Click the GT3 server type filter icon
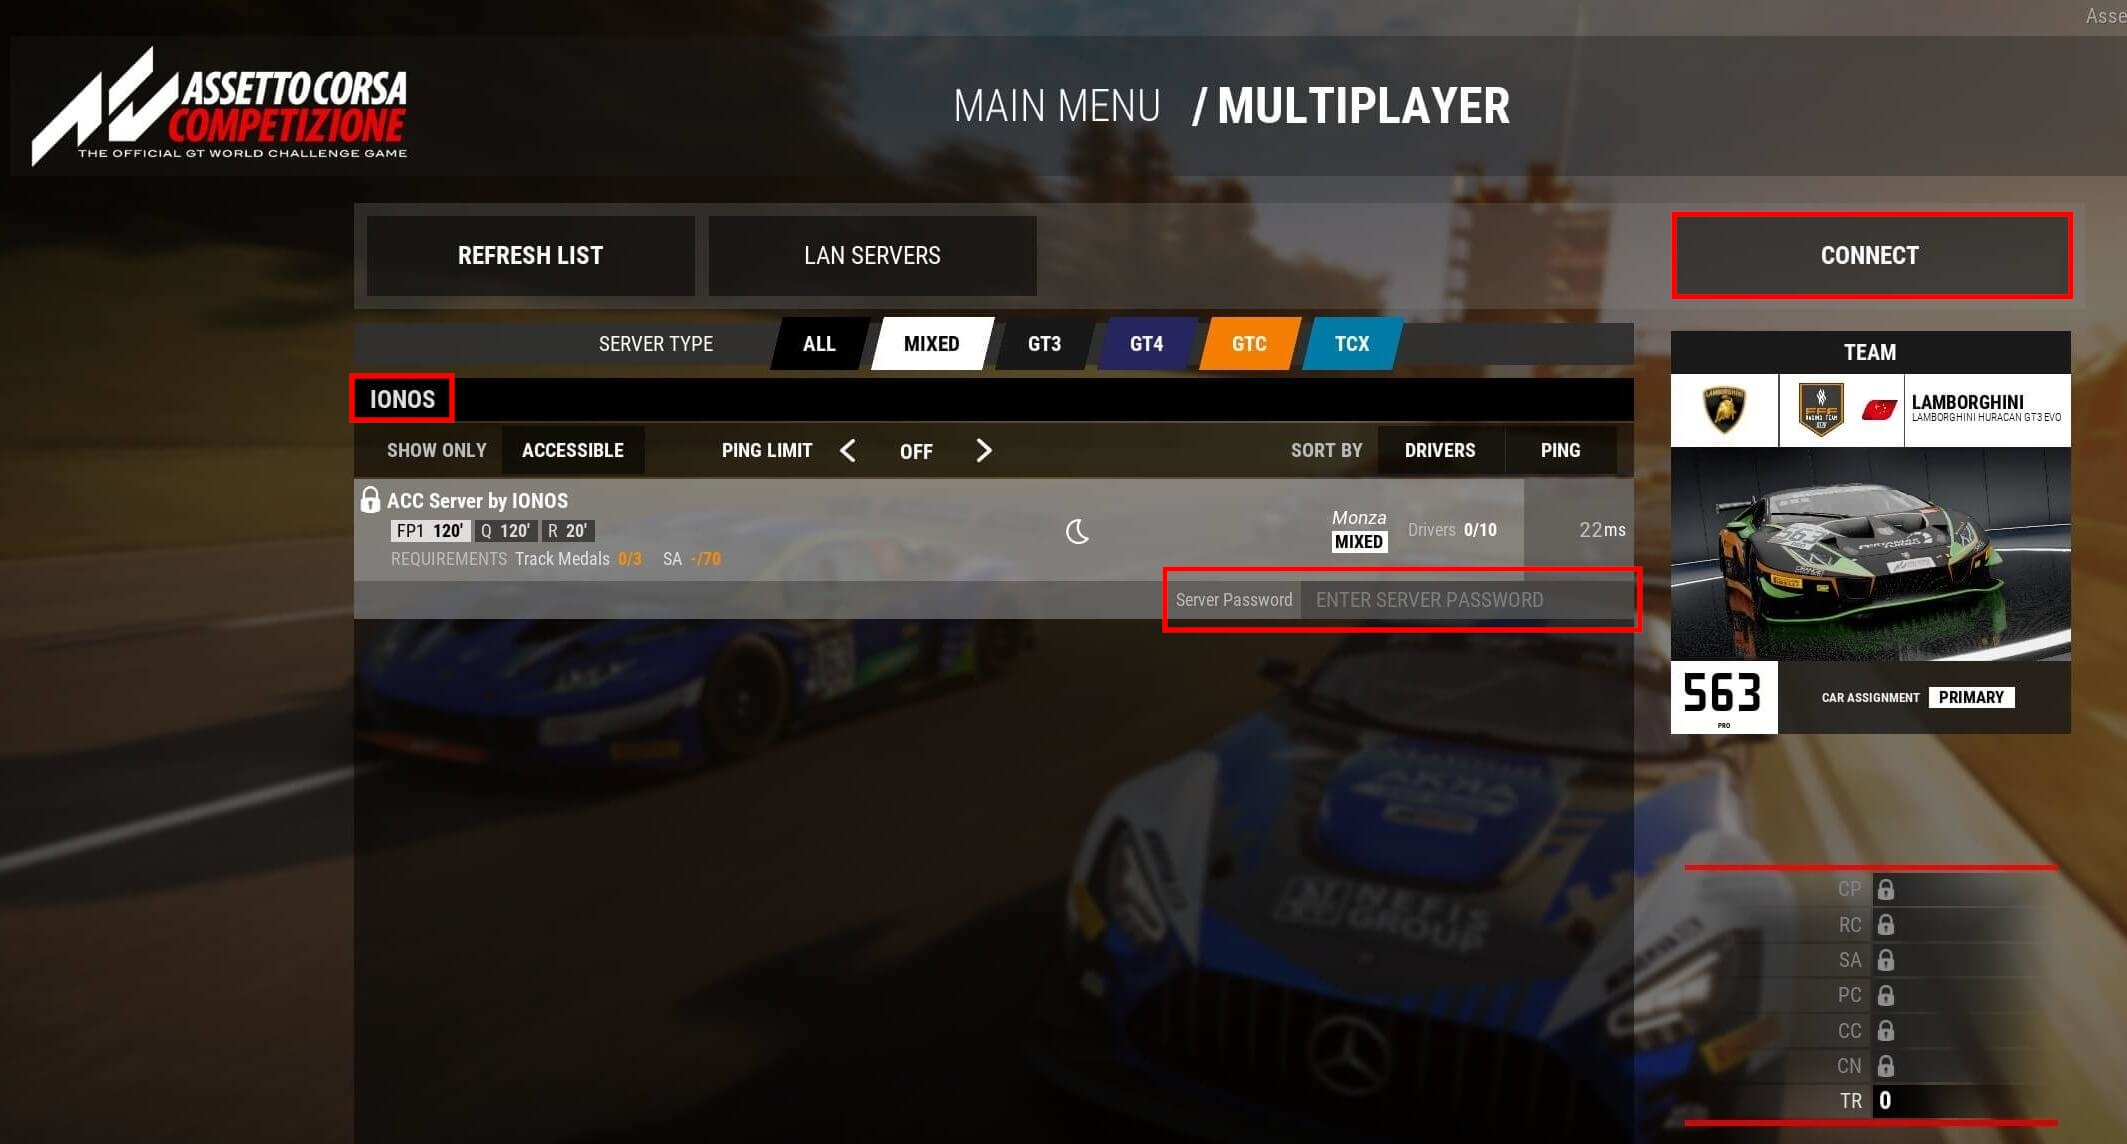 tap(1042, 344)
